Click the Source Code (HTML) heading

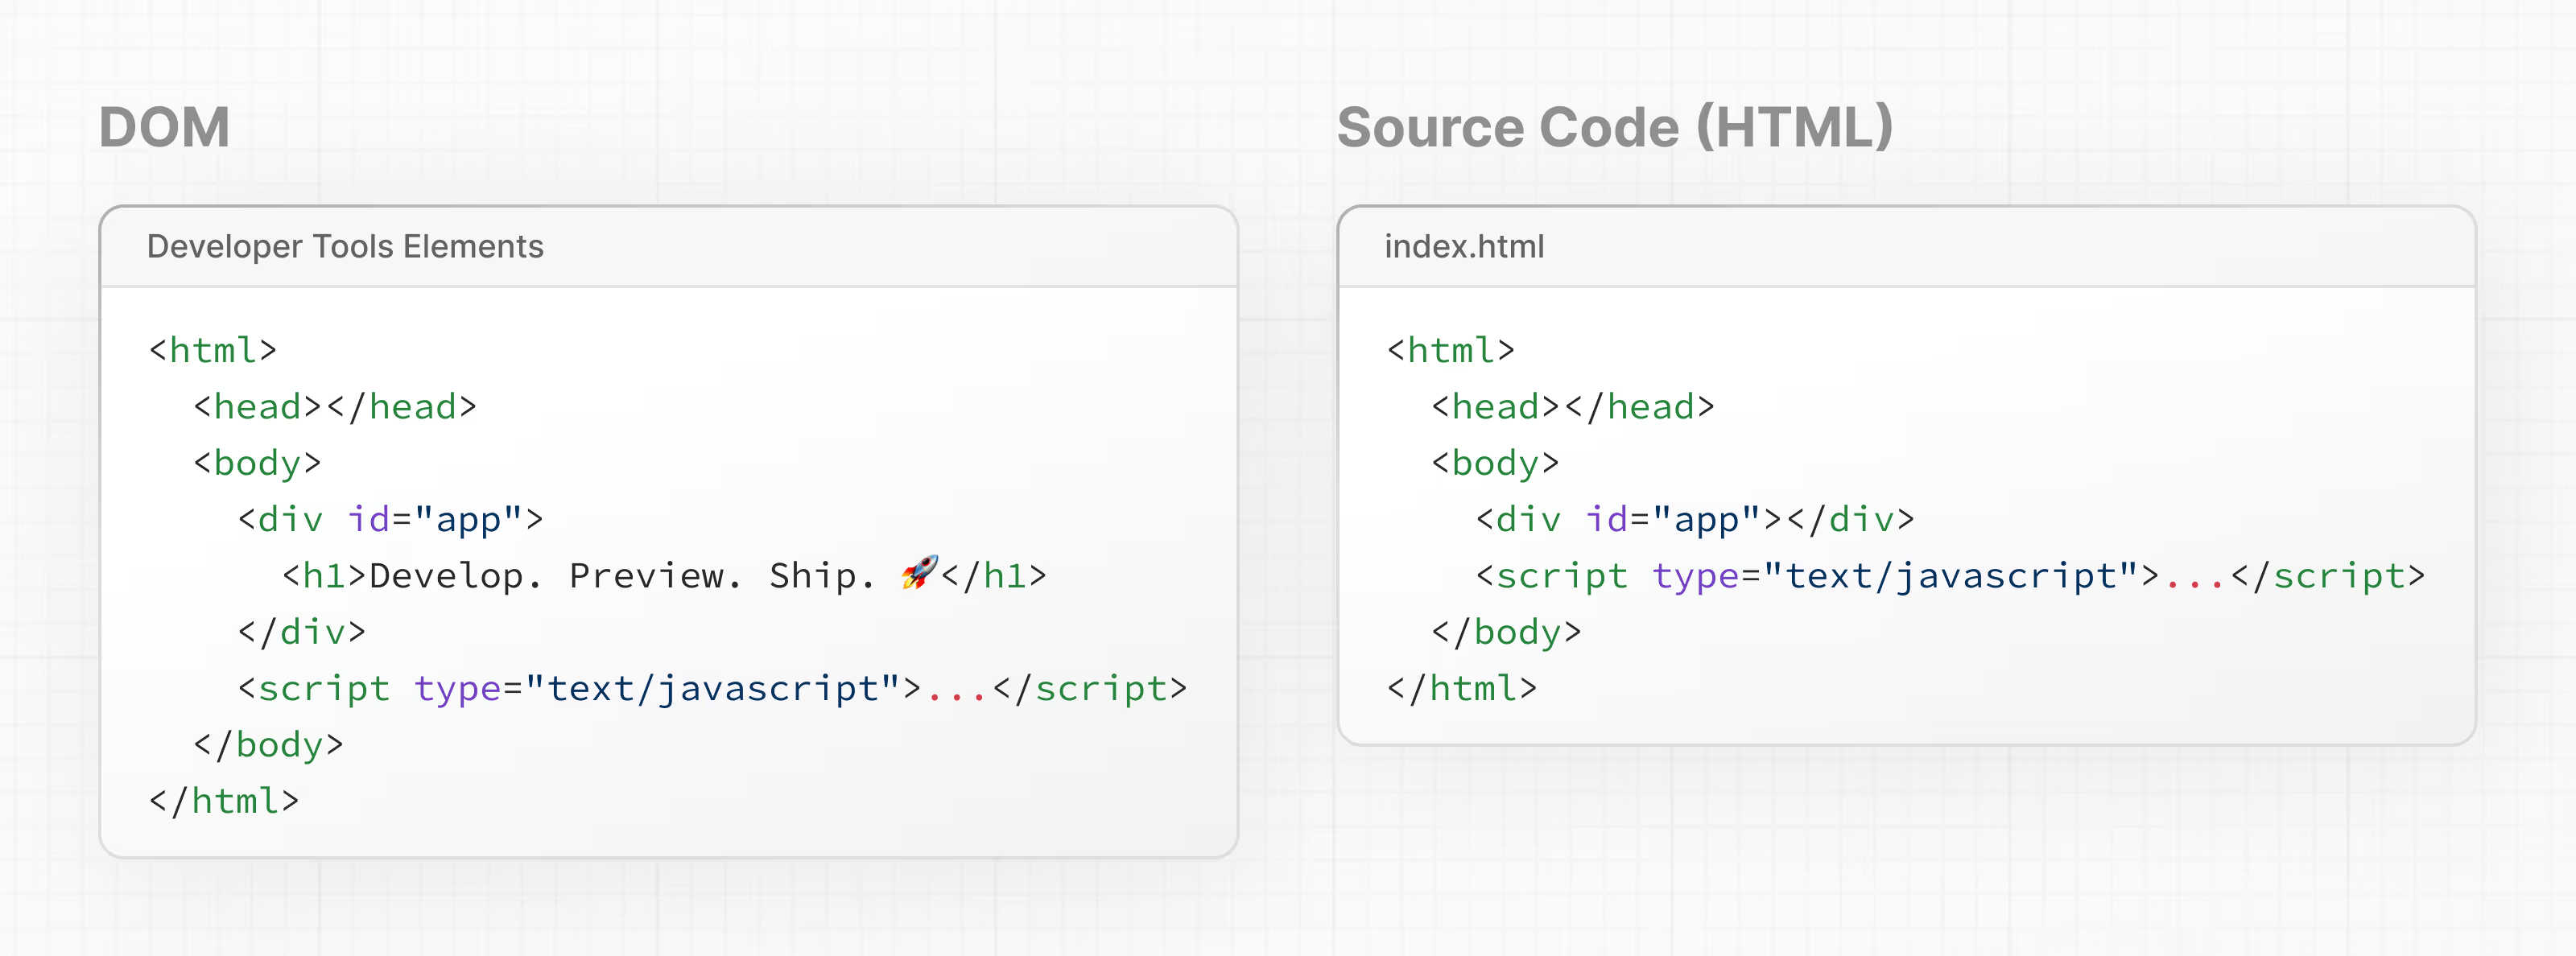pyautogui.click(x=1614, y=128)
